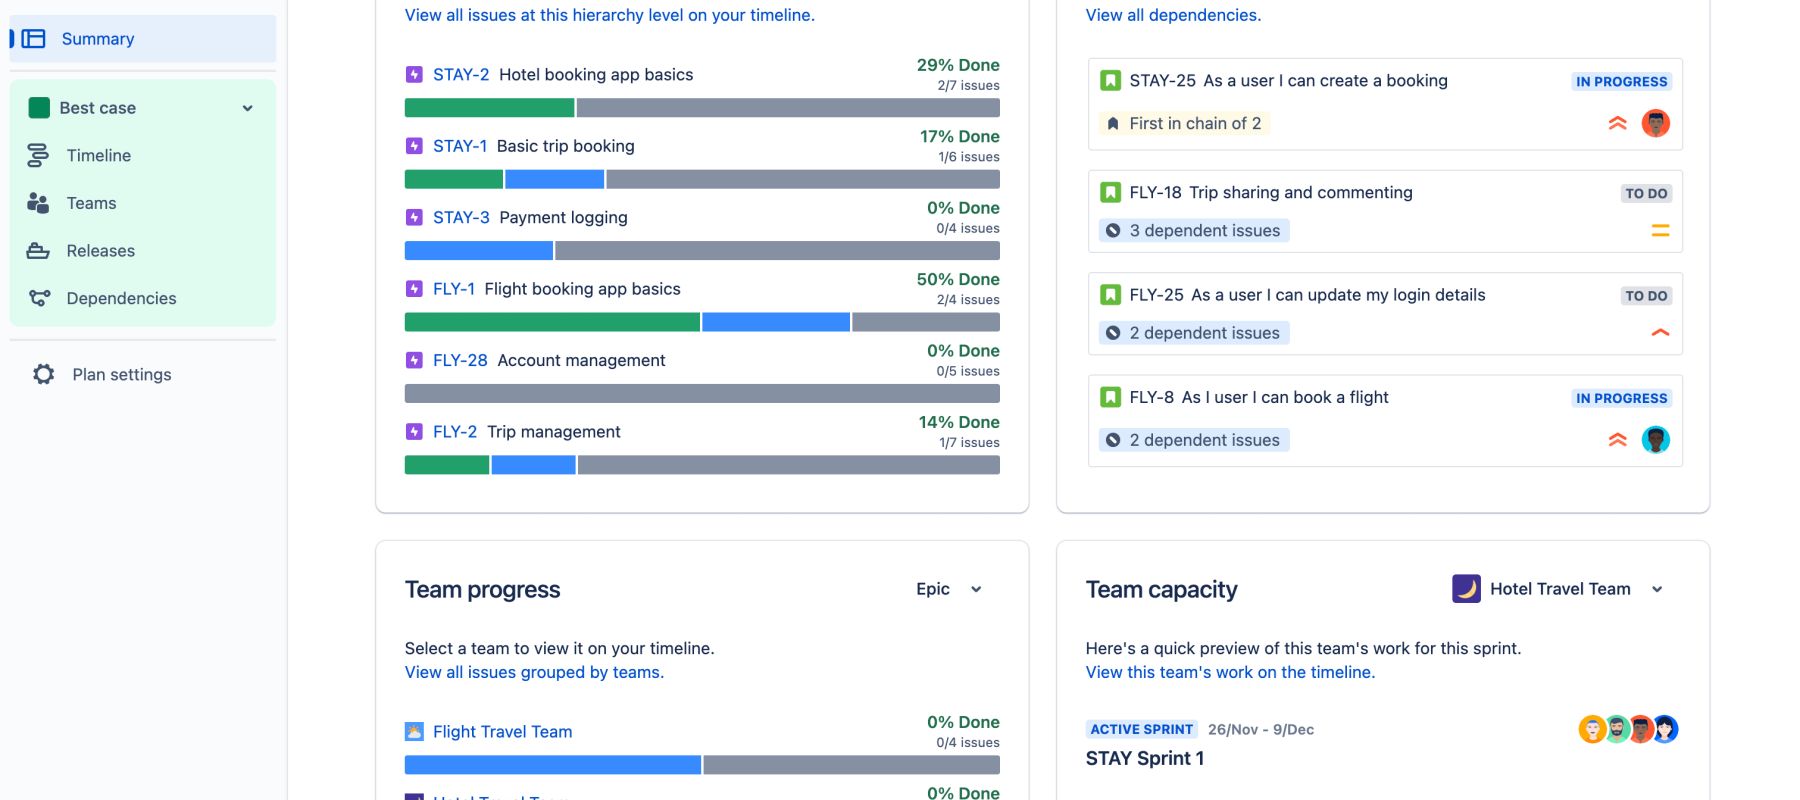Viewport: 1800px width, 800px height.
Task: Click the Hotel Travel Team moon icon
Action: coord(1466,589)
